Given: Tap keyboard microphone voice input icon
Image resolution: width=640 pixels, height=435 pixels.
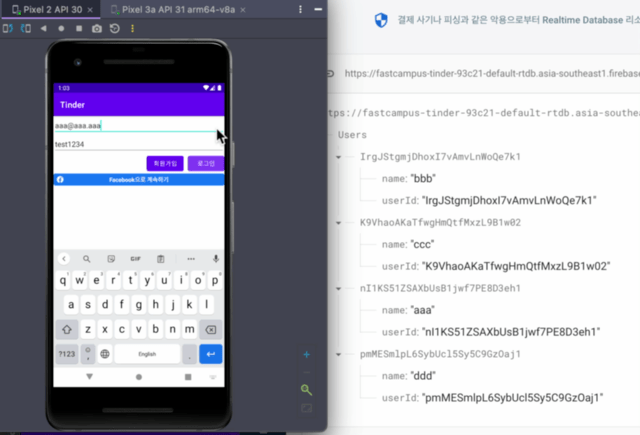Looking at the screenshot, I should click(216, 259).
